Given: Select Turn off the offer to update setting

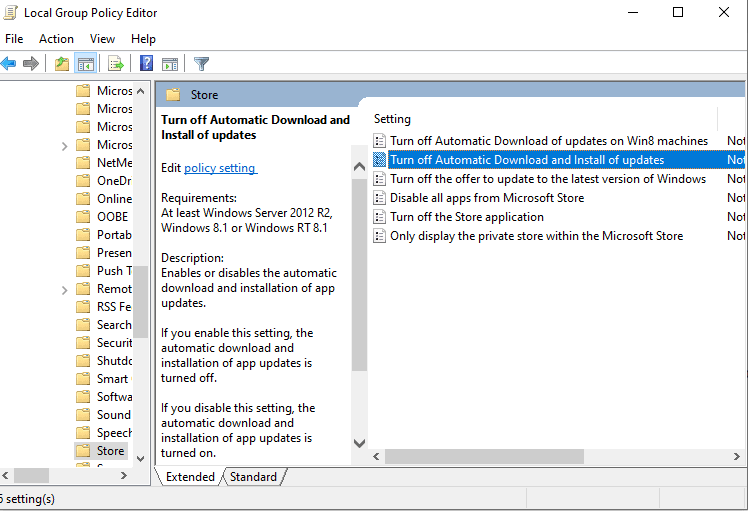Looking at the screenshot, I should click(x=548, y=179).
